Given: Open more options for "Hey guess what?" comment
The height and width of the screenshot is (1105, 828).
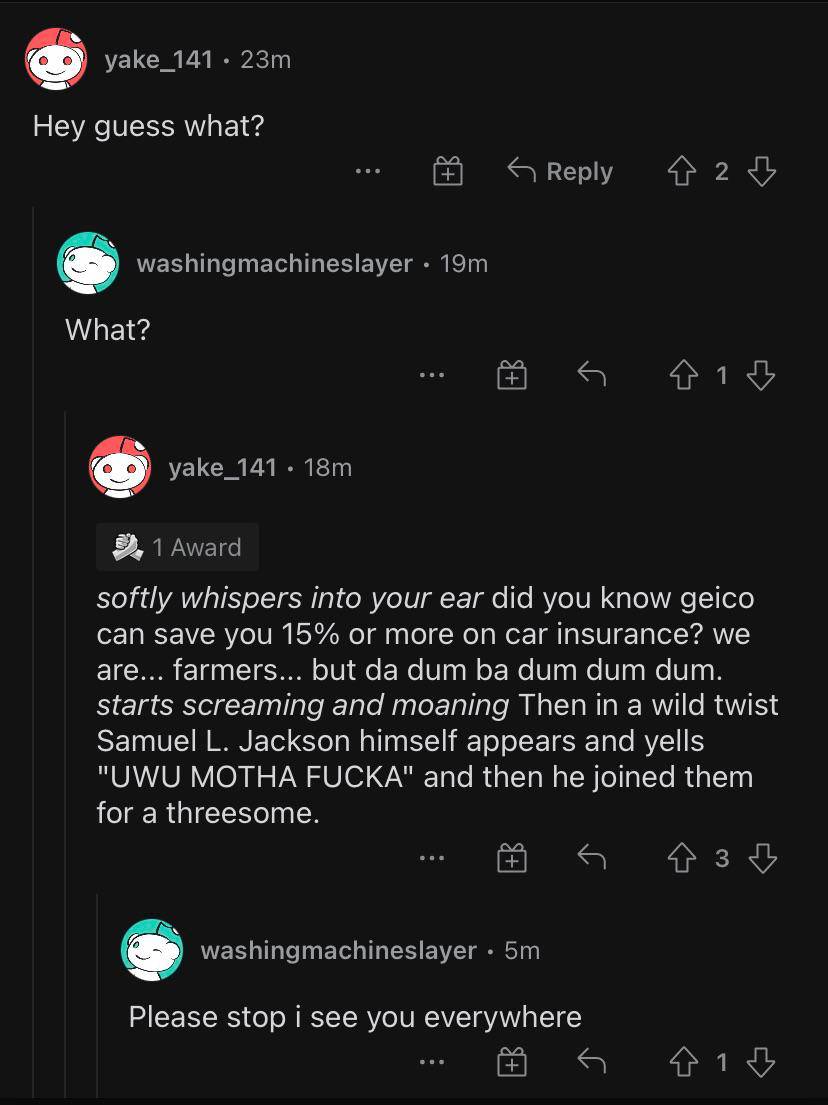Looking at the screenshot, I should point(368,171).
